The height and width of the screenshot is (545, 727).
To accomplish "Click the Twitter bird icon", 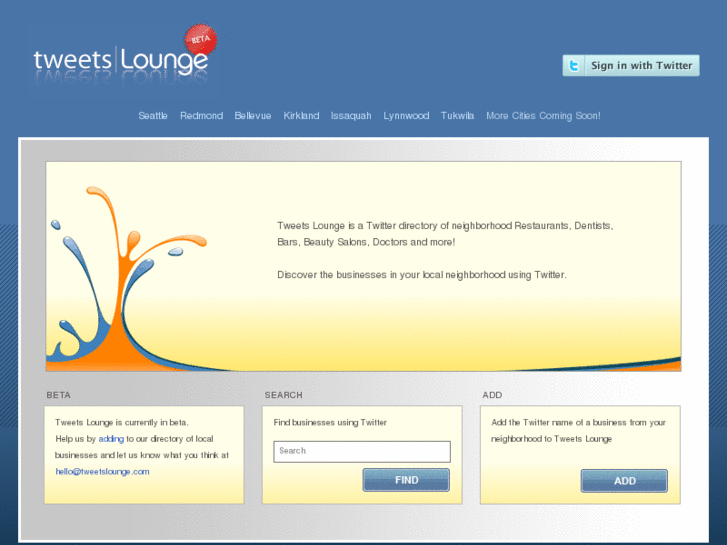I will (574, 65).
